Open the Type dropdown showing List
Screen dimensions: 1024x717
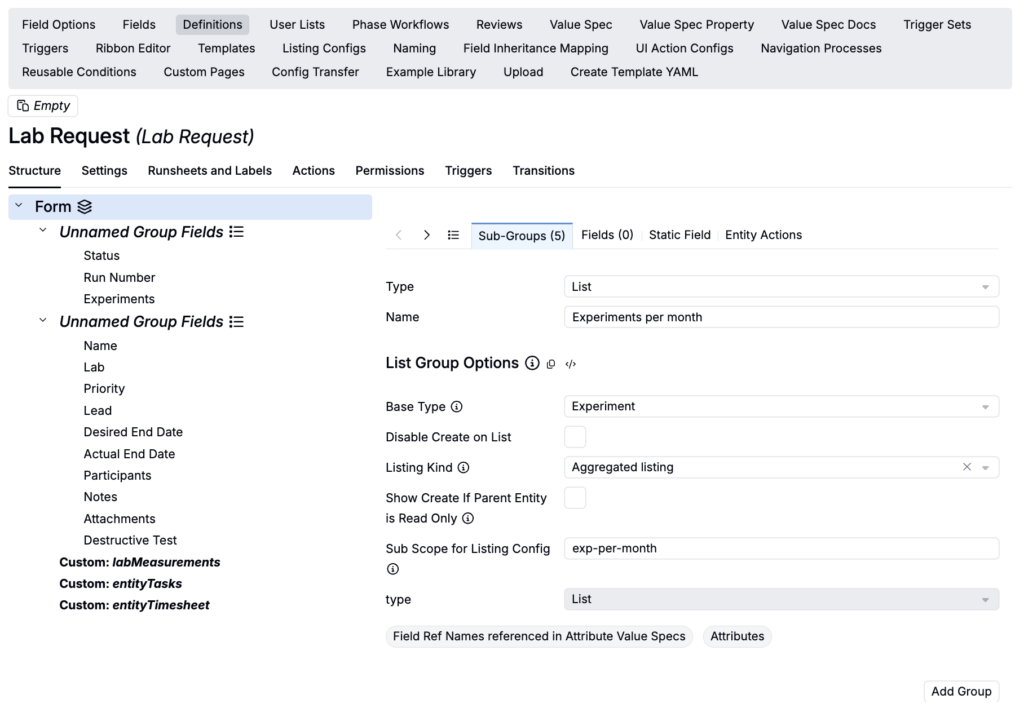[781, 287]
